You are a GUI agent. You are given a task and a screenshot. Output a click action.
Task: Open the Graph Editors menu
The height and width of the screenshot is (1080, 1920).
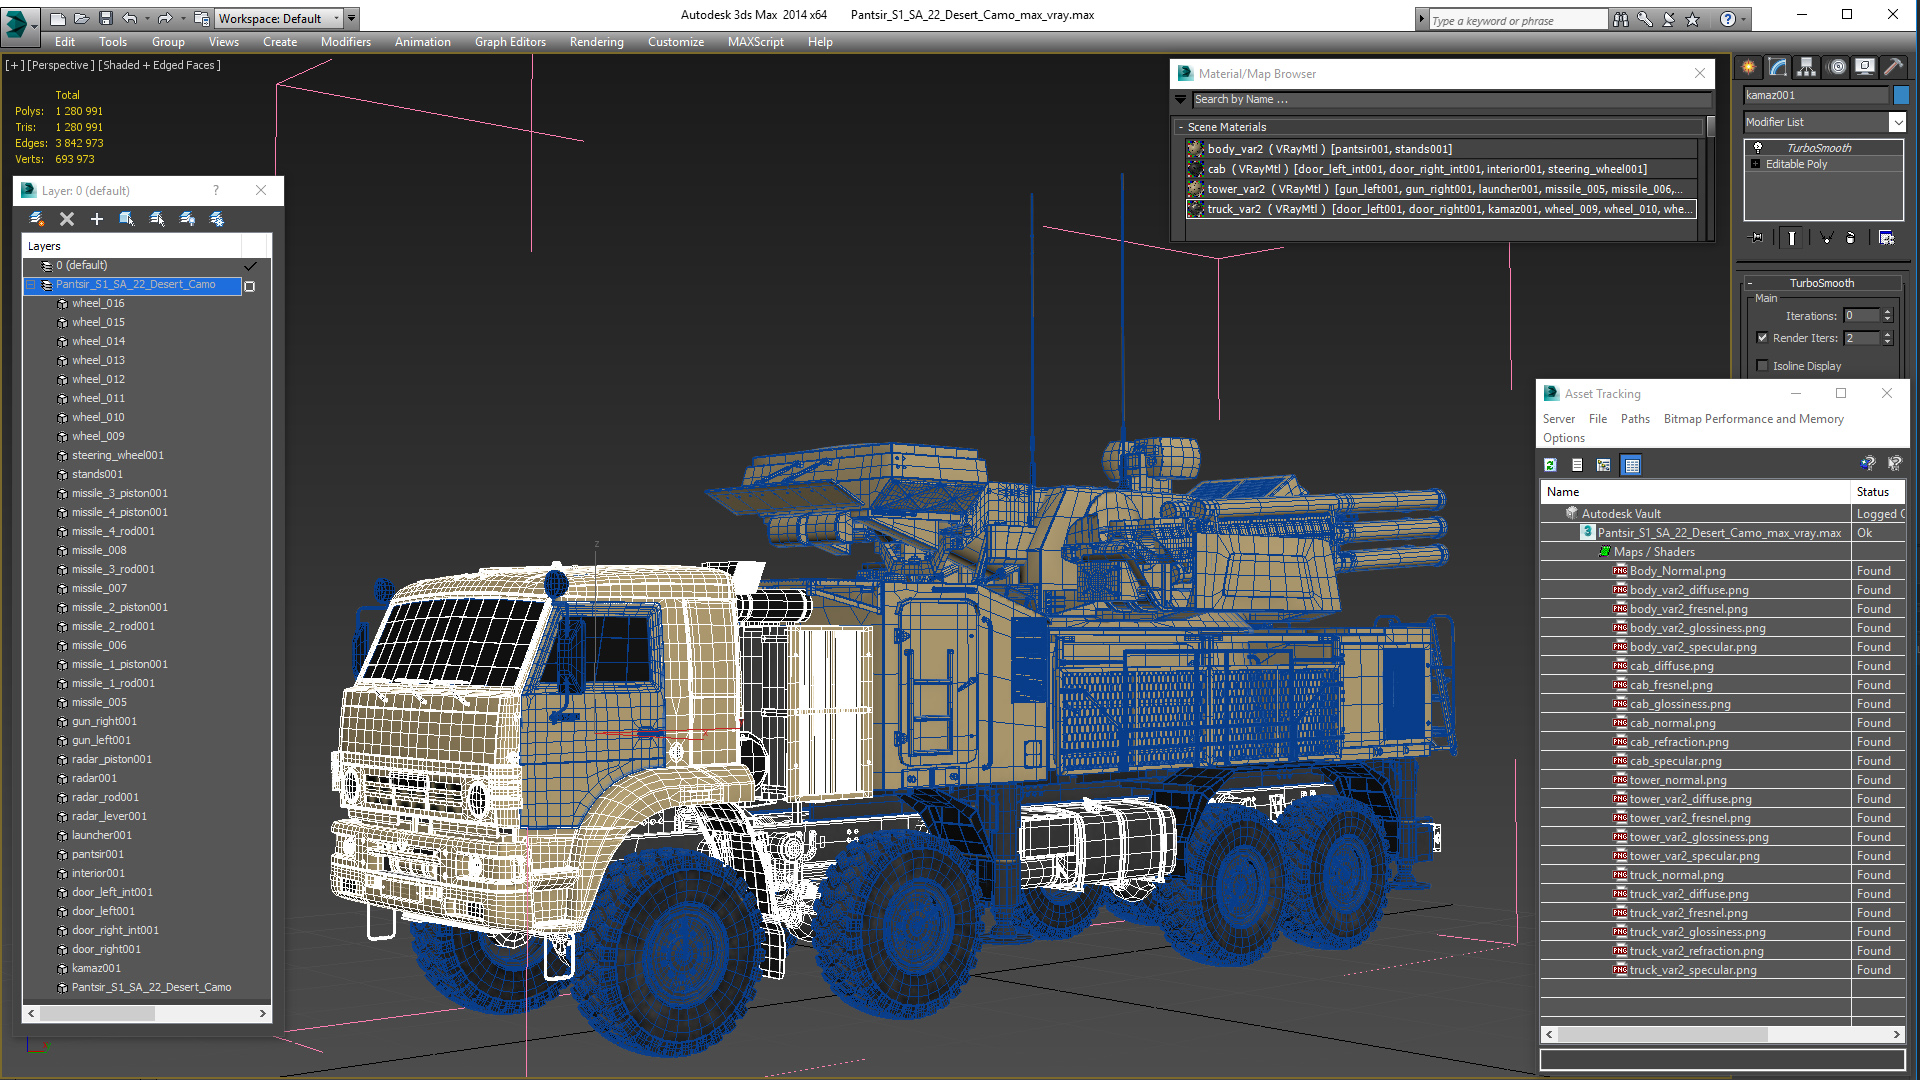510,42
